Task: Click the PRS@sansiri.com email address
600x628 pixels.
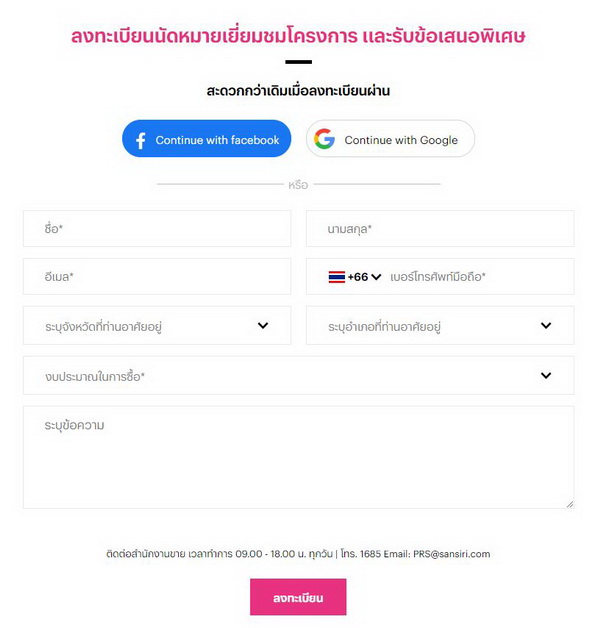Action: 451,554
